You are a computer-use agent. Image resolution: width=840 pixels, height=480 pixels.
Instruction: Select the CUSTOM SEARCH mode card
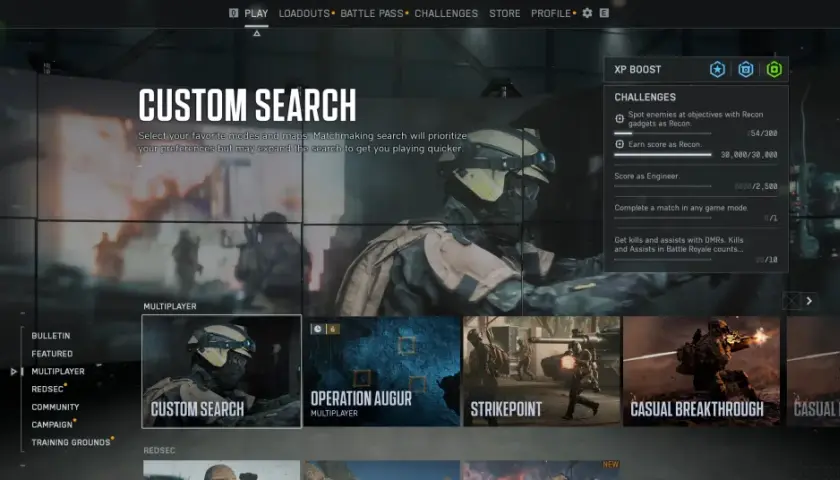click(221, 371)
